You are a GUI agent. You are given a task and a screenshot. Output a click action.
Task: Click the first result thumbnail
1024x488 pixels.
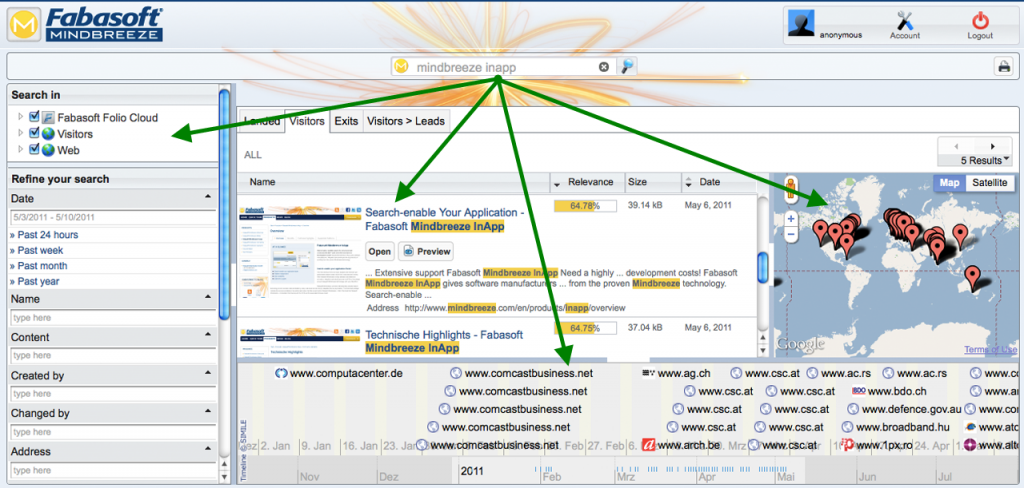[300, 252]
